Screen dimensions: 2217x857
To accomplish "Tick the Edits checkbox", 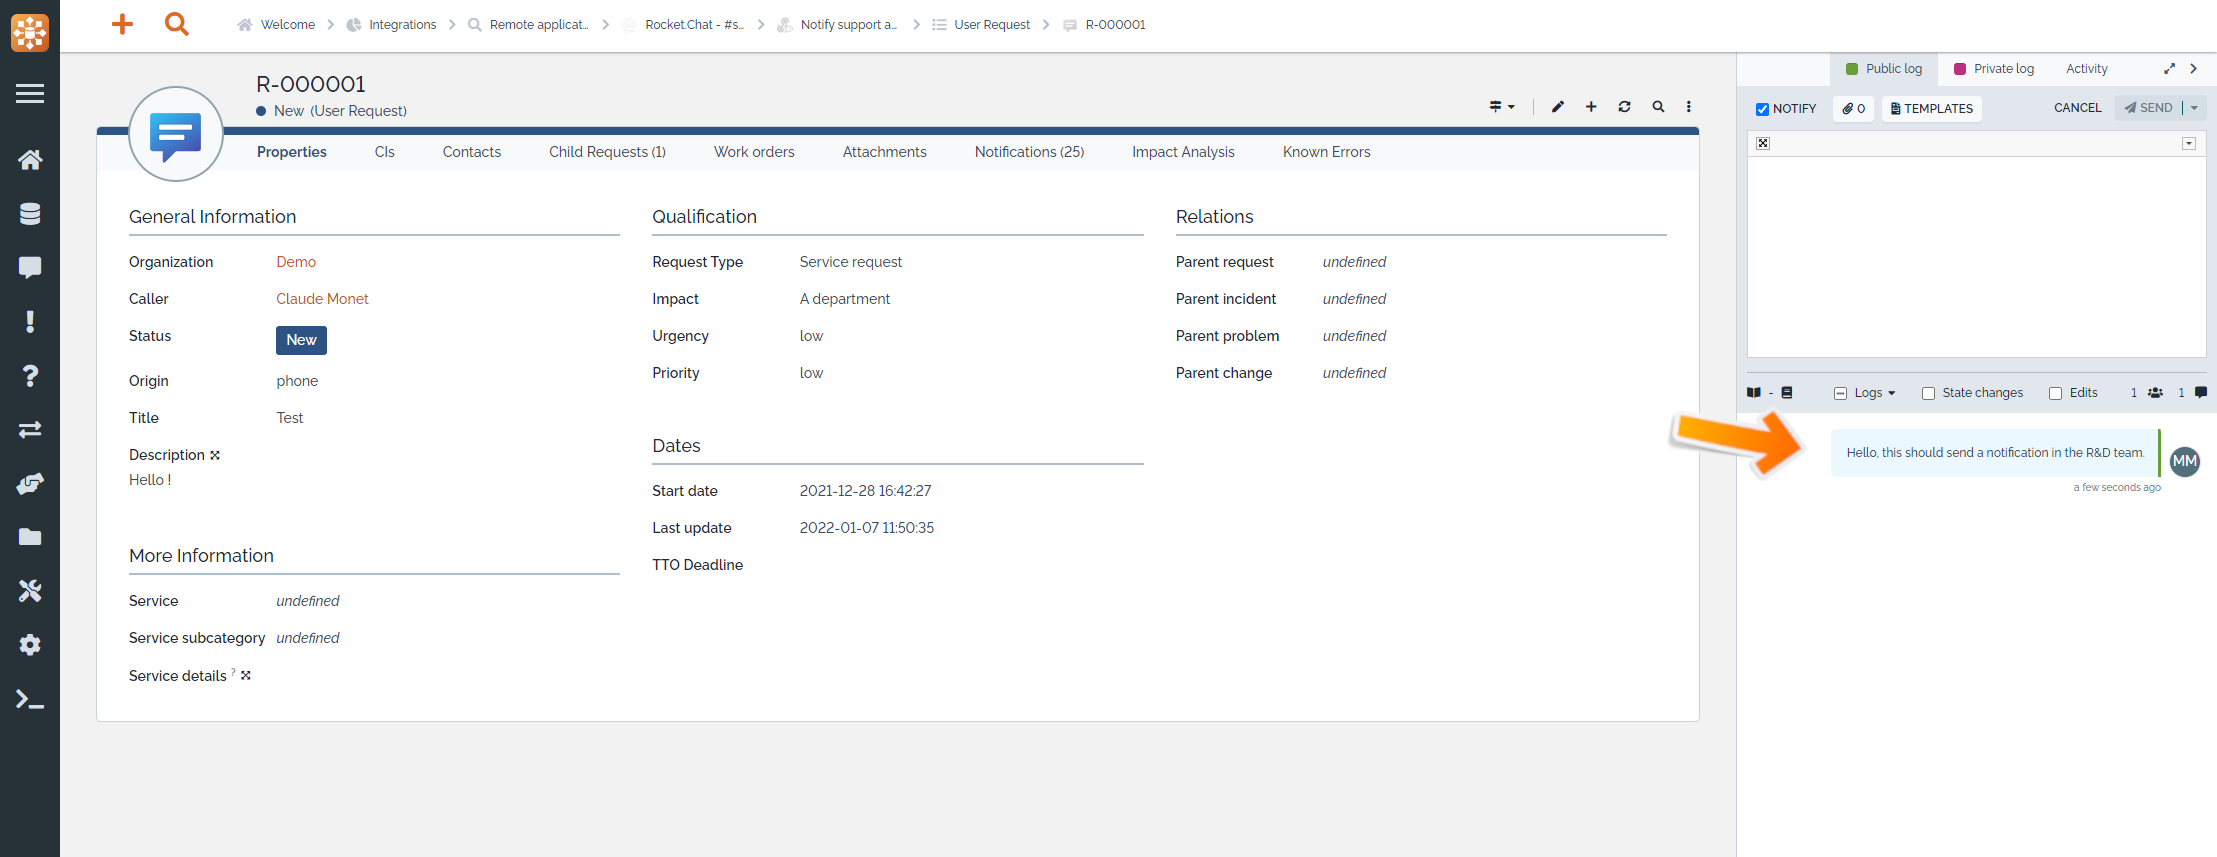I will click(x=2055, y=393).
